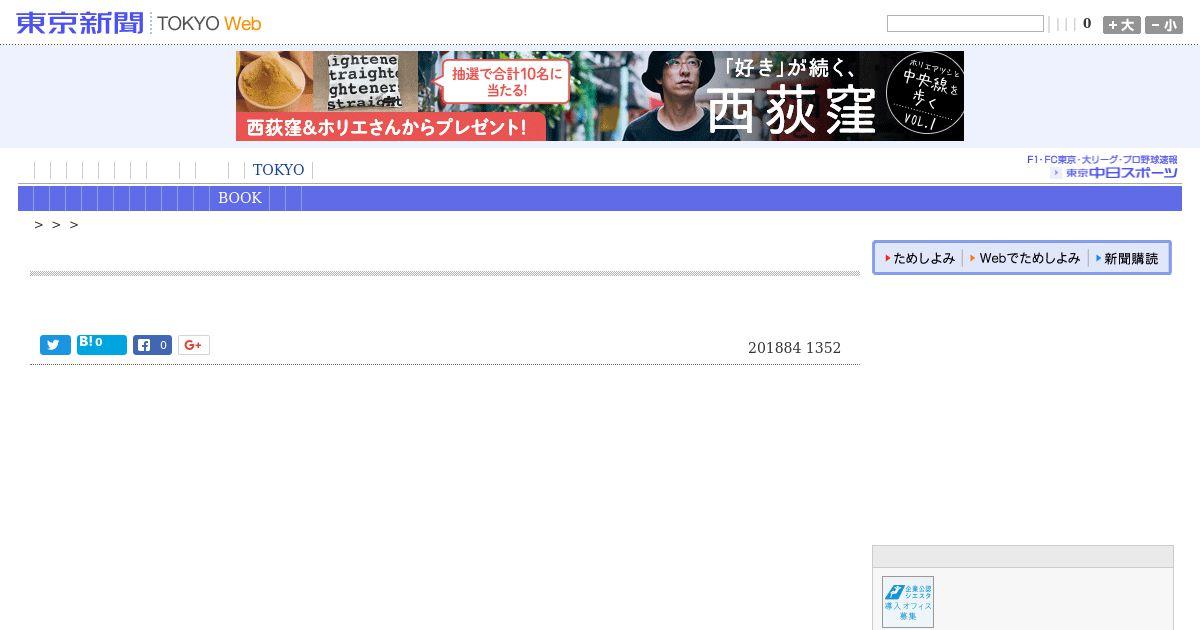Decrease font size with −小 button
The image size is (1200, 630).
(1164, 25)
